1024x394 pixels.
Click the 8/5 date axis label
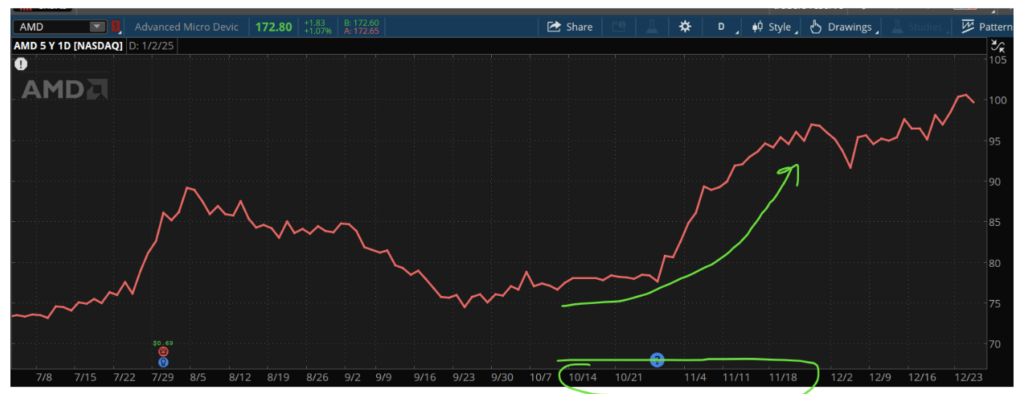[x=198, y=378]
